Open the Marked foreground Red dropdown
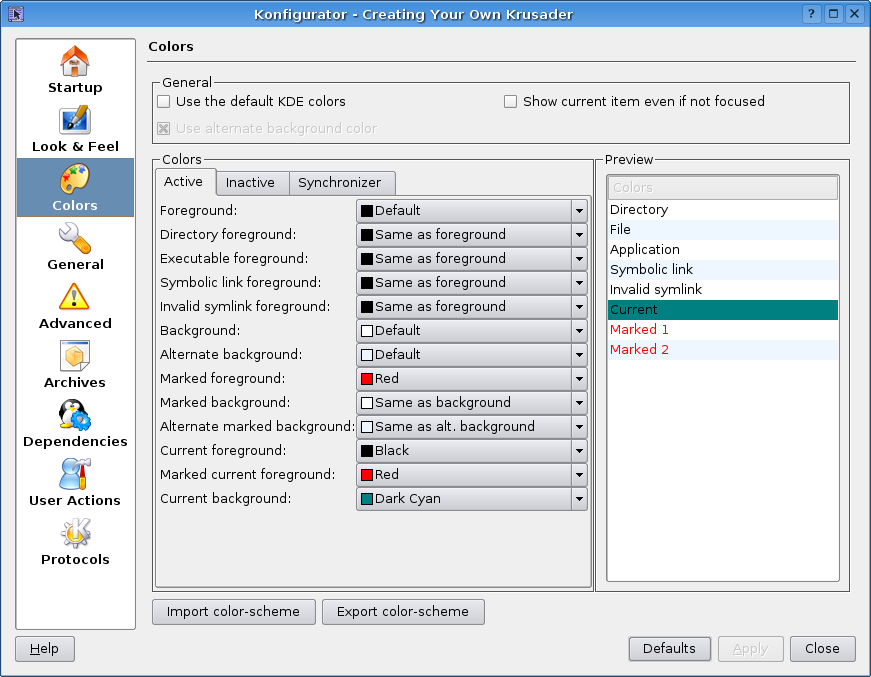871x677 pixels. point(471,379)
